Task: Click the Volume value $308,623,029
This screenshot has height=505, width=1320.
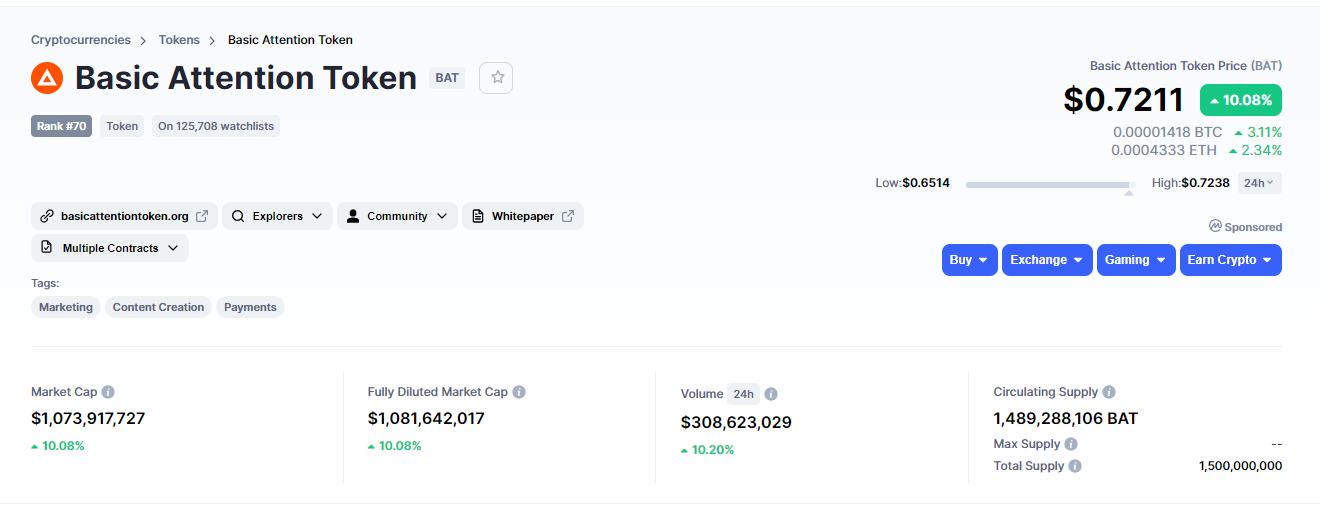Action: pyautogui.click(x=736, y=422)
